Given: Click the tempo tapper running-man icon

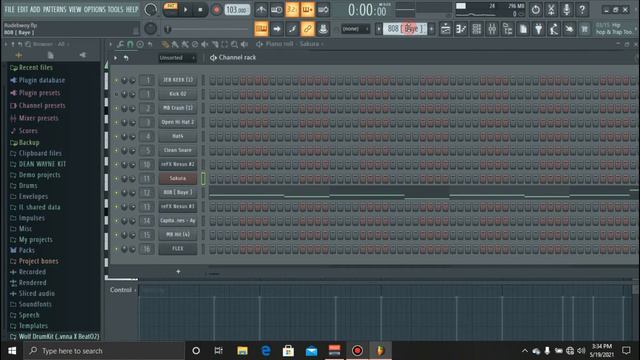Looking at the screenshot, I should coord(554,29).
